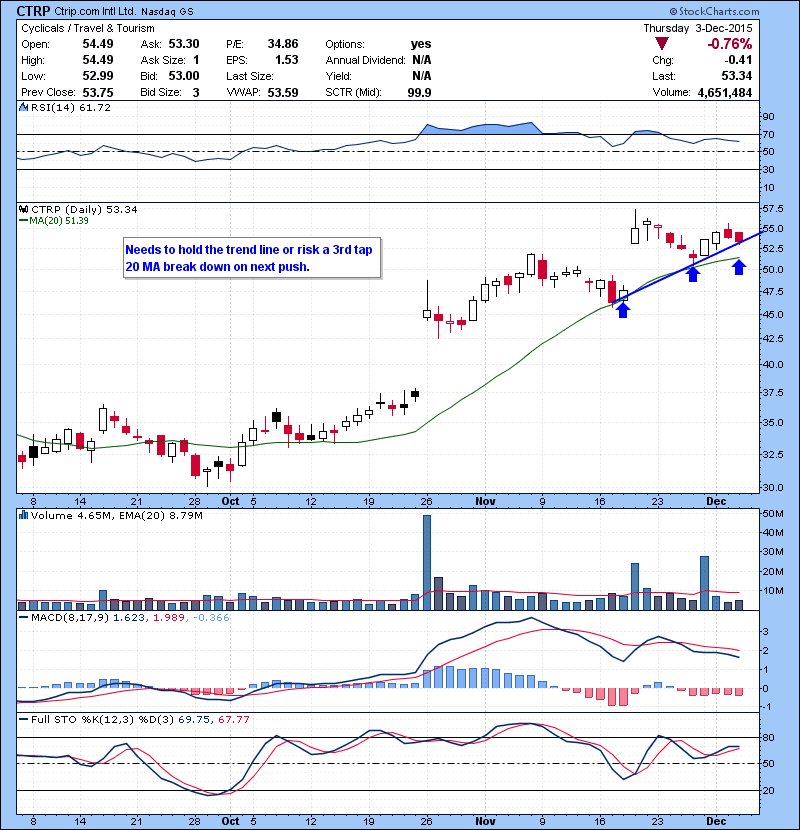Click the Last Size label

(x=250, y=76)
